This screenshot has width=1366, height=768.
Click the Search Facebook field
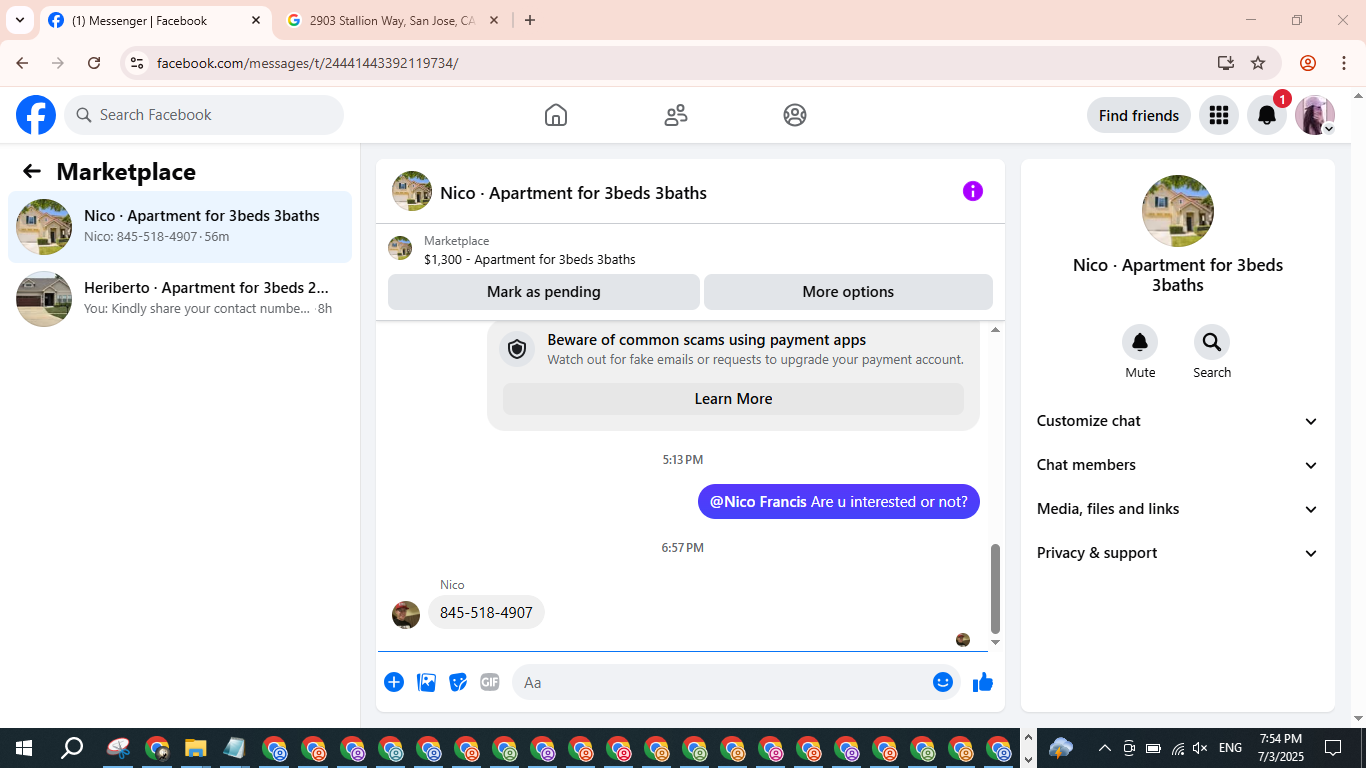tap(204, 115)
